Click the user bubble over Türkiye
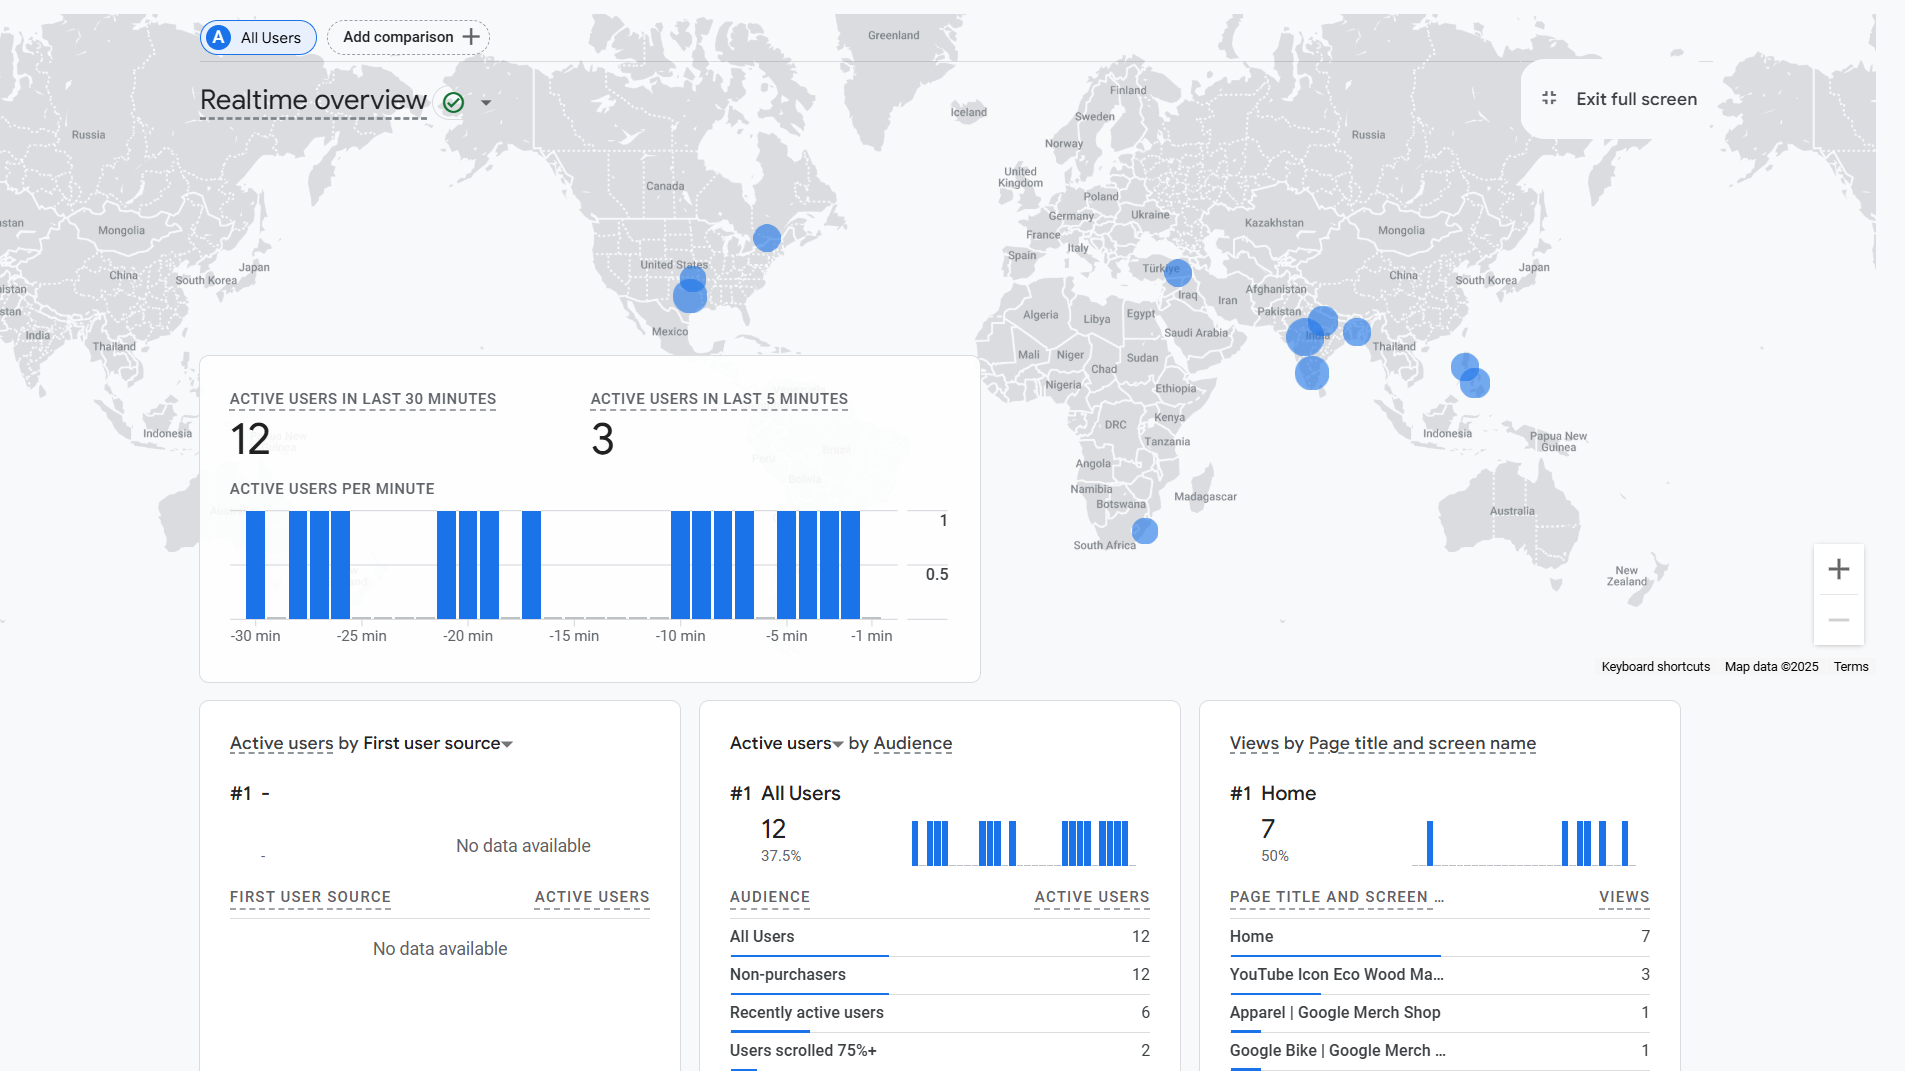Screen dimensions: 1905x1071 tap(1178, 272)
